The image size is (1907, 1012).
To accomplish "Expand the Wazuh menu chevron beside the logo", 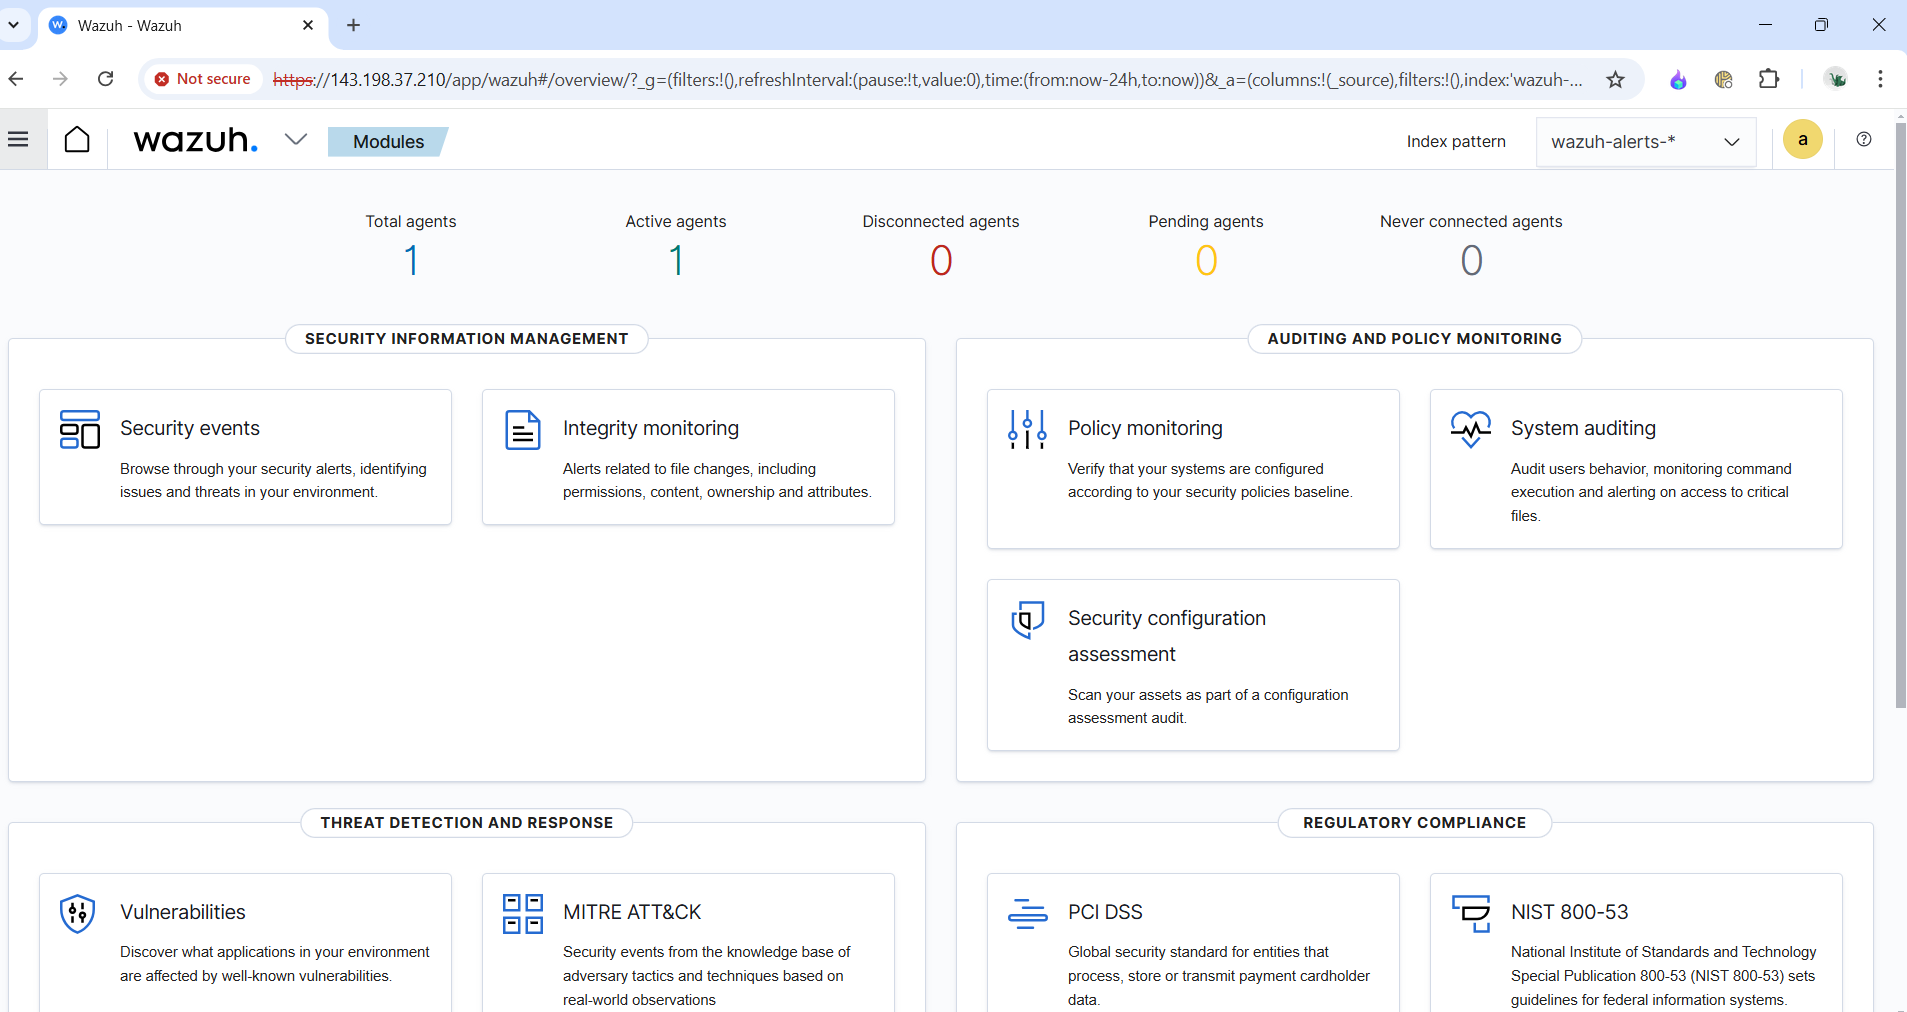I will click(x=295, y=140).
